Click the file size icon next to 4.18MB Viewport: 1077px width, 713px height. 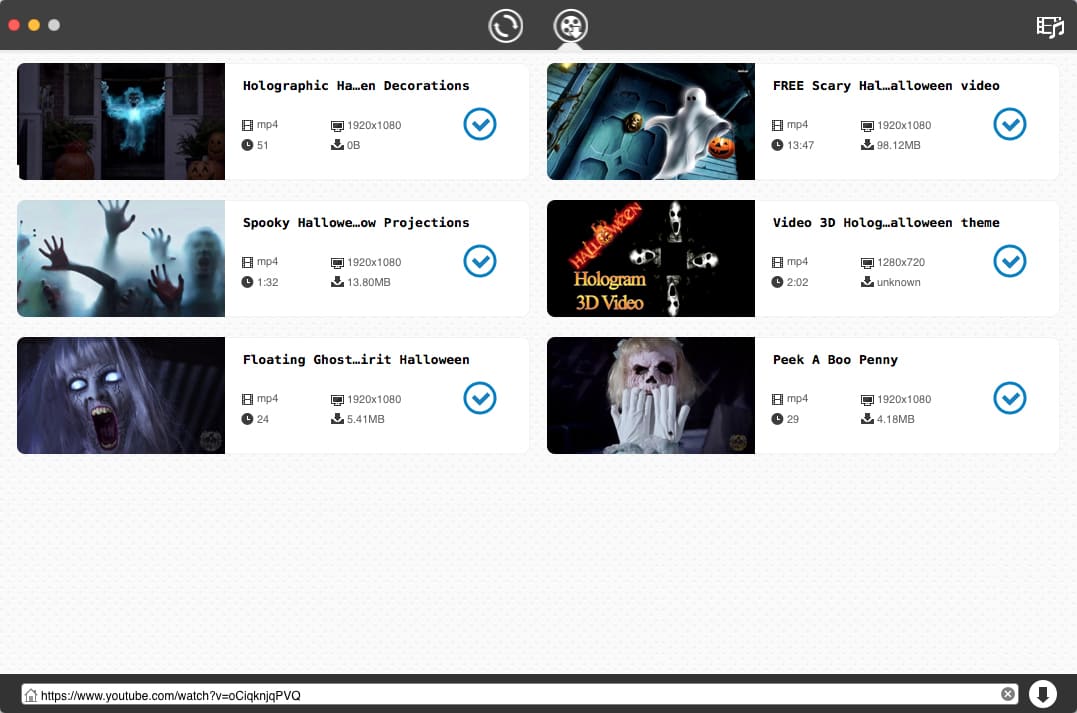(868, 419)
